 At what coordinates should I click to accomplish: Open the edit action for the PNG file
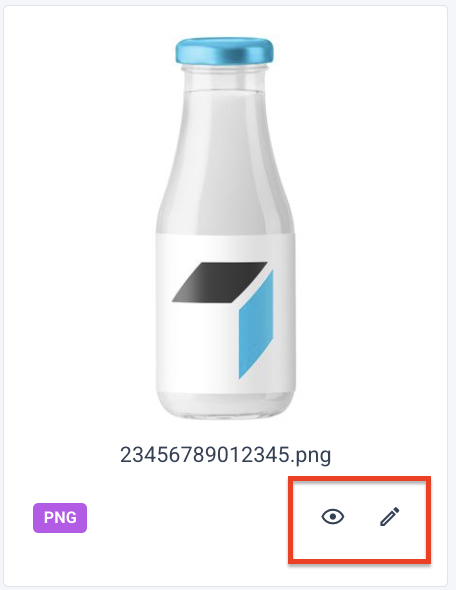pos(389,517)
